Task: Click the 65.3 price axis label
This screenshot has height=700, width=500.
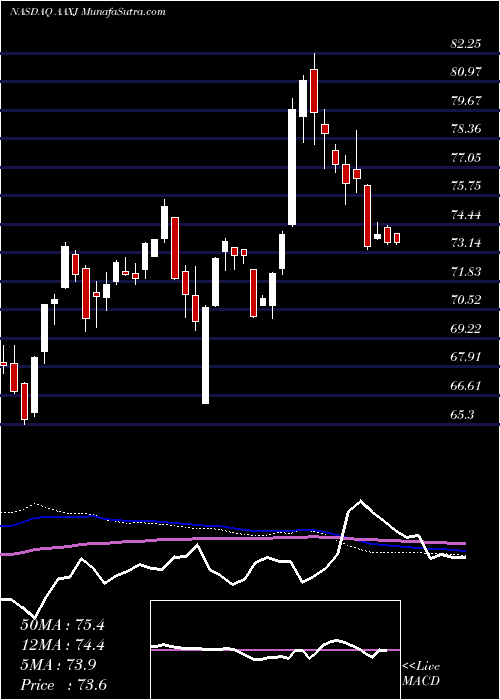Action: point(462,415)
